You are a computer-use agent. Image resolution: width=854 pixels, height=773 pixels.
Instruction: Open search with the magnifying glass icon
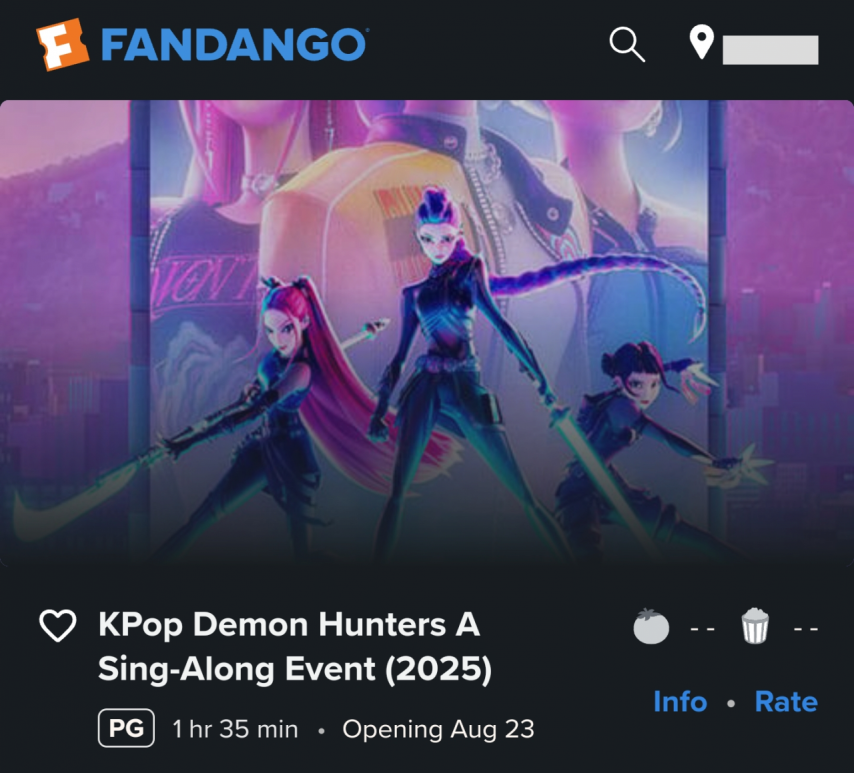627,45
